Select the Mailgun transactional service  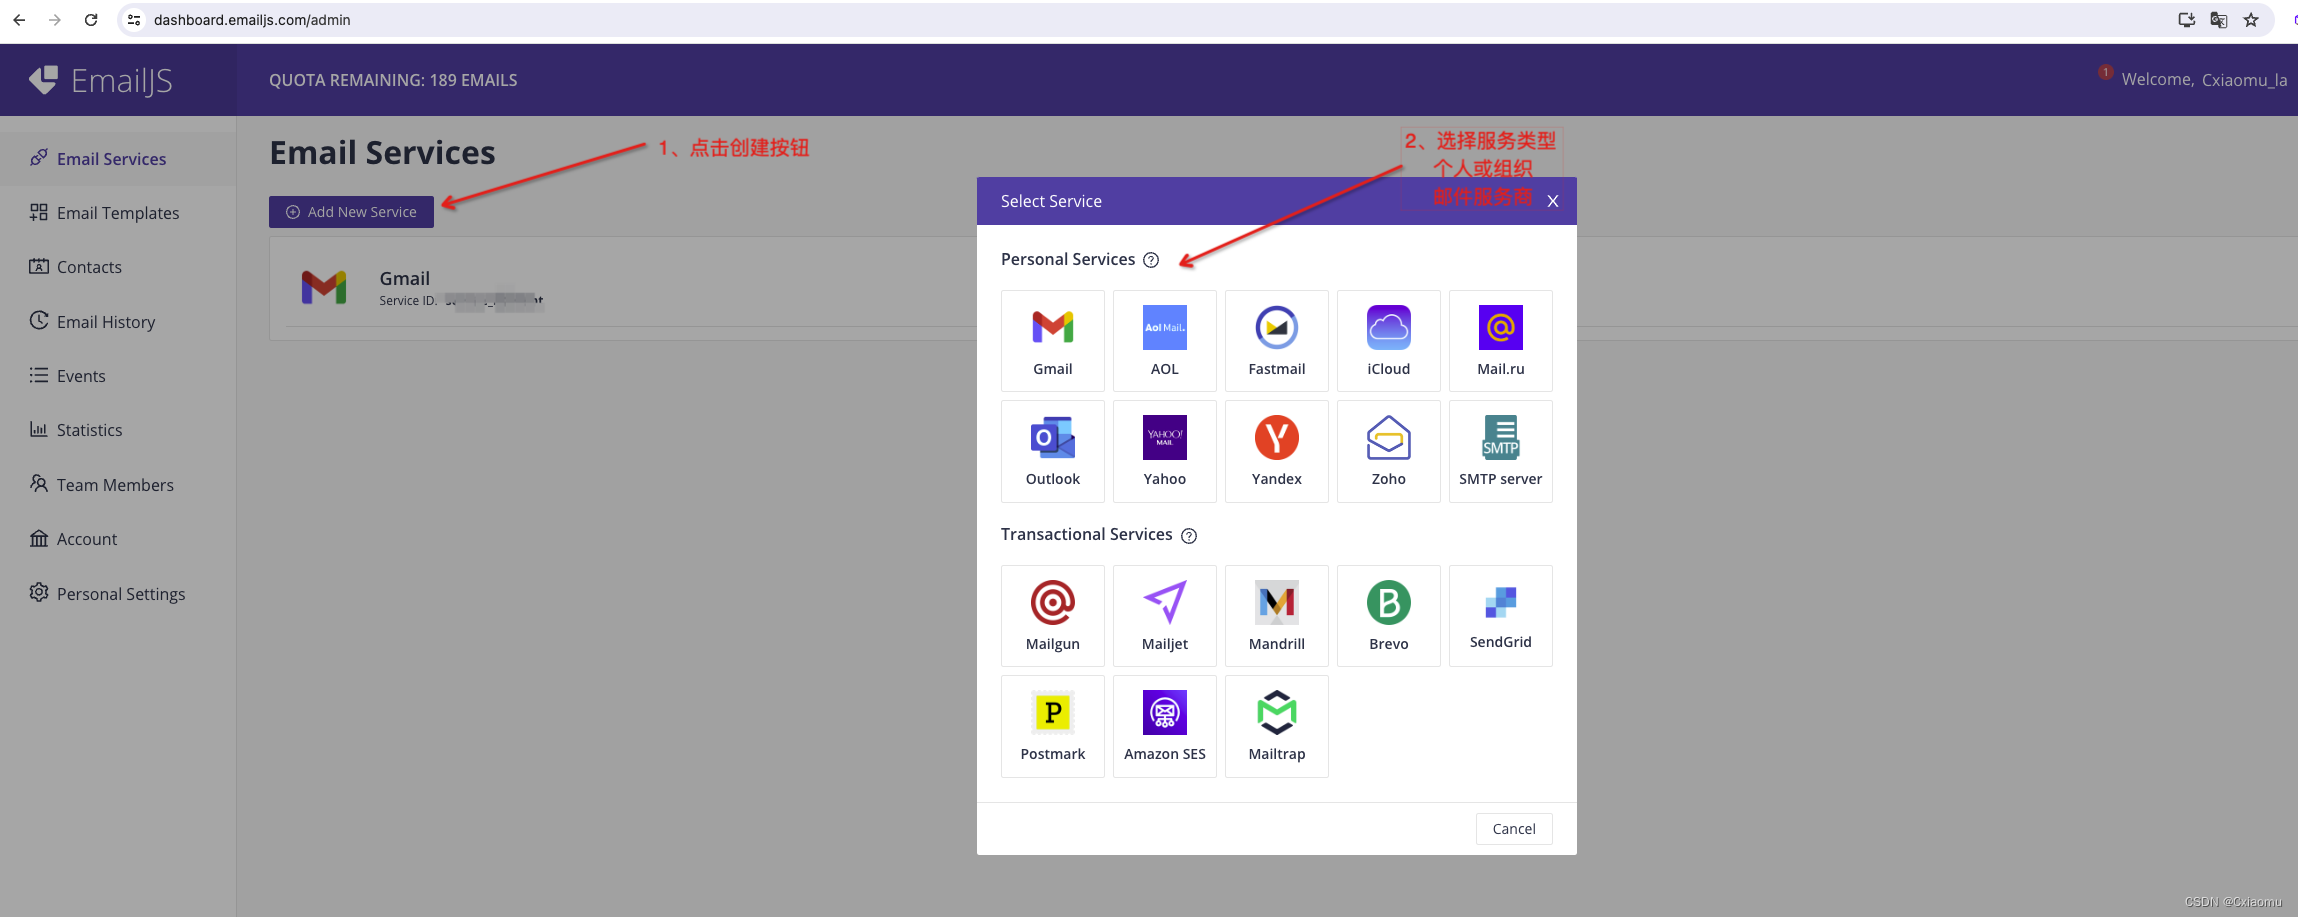click(x=1052, y=615)
